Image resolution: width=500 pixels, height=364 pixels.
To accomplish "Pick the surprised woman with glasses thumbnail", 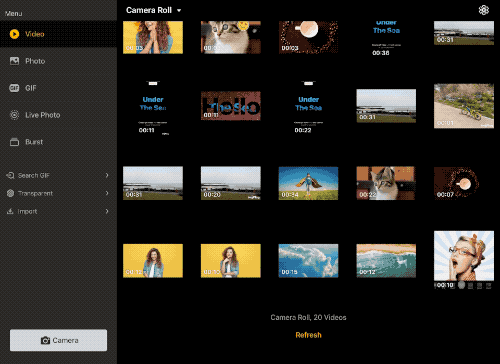I will (464, 256).
